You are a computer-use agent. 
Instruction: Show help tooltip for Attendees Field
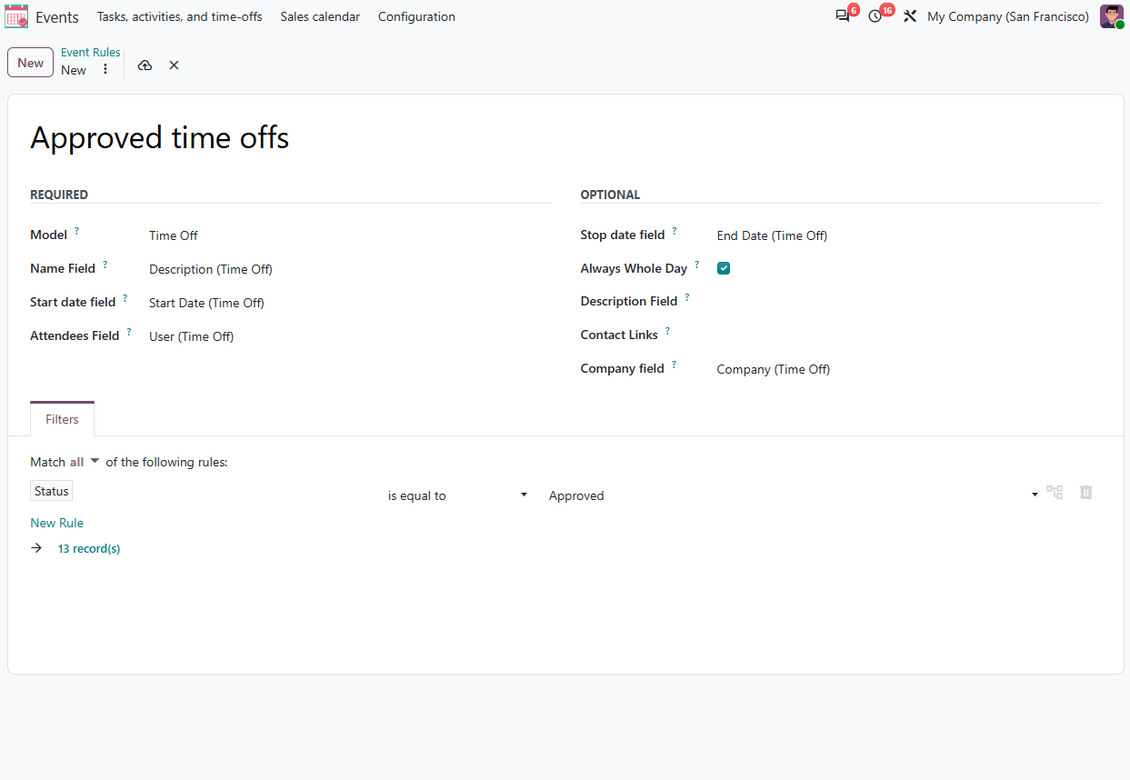click(x=129, y=332)
